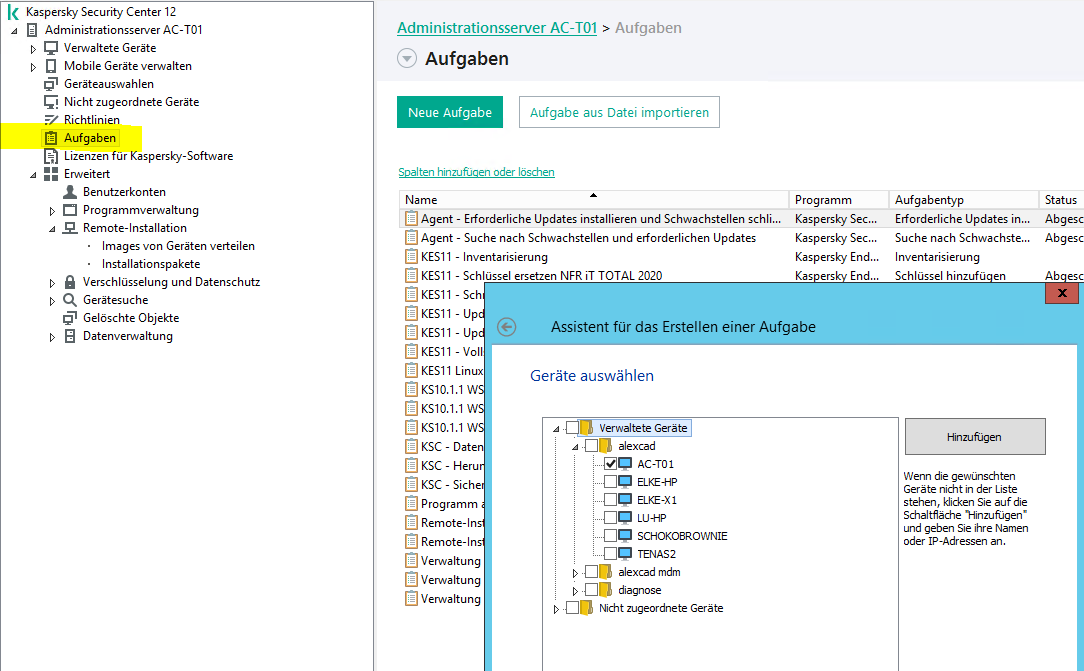
Task: Select Images von Geräten verteilen tree item
Action: tap(178, 245)
